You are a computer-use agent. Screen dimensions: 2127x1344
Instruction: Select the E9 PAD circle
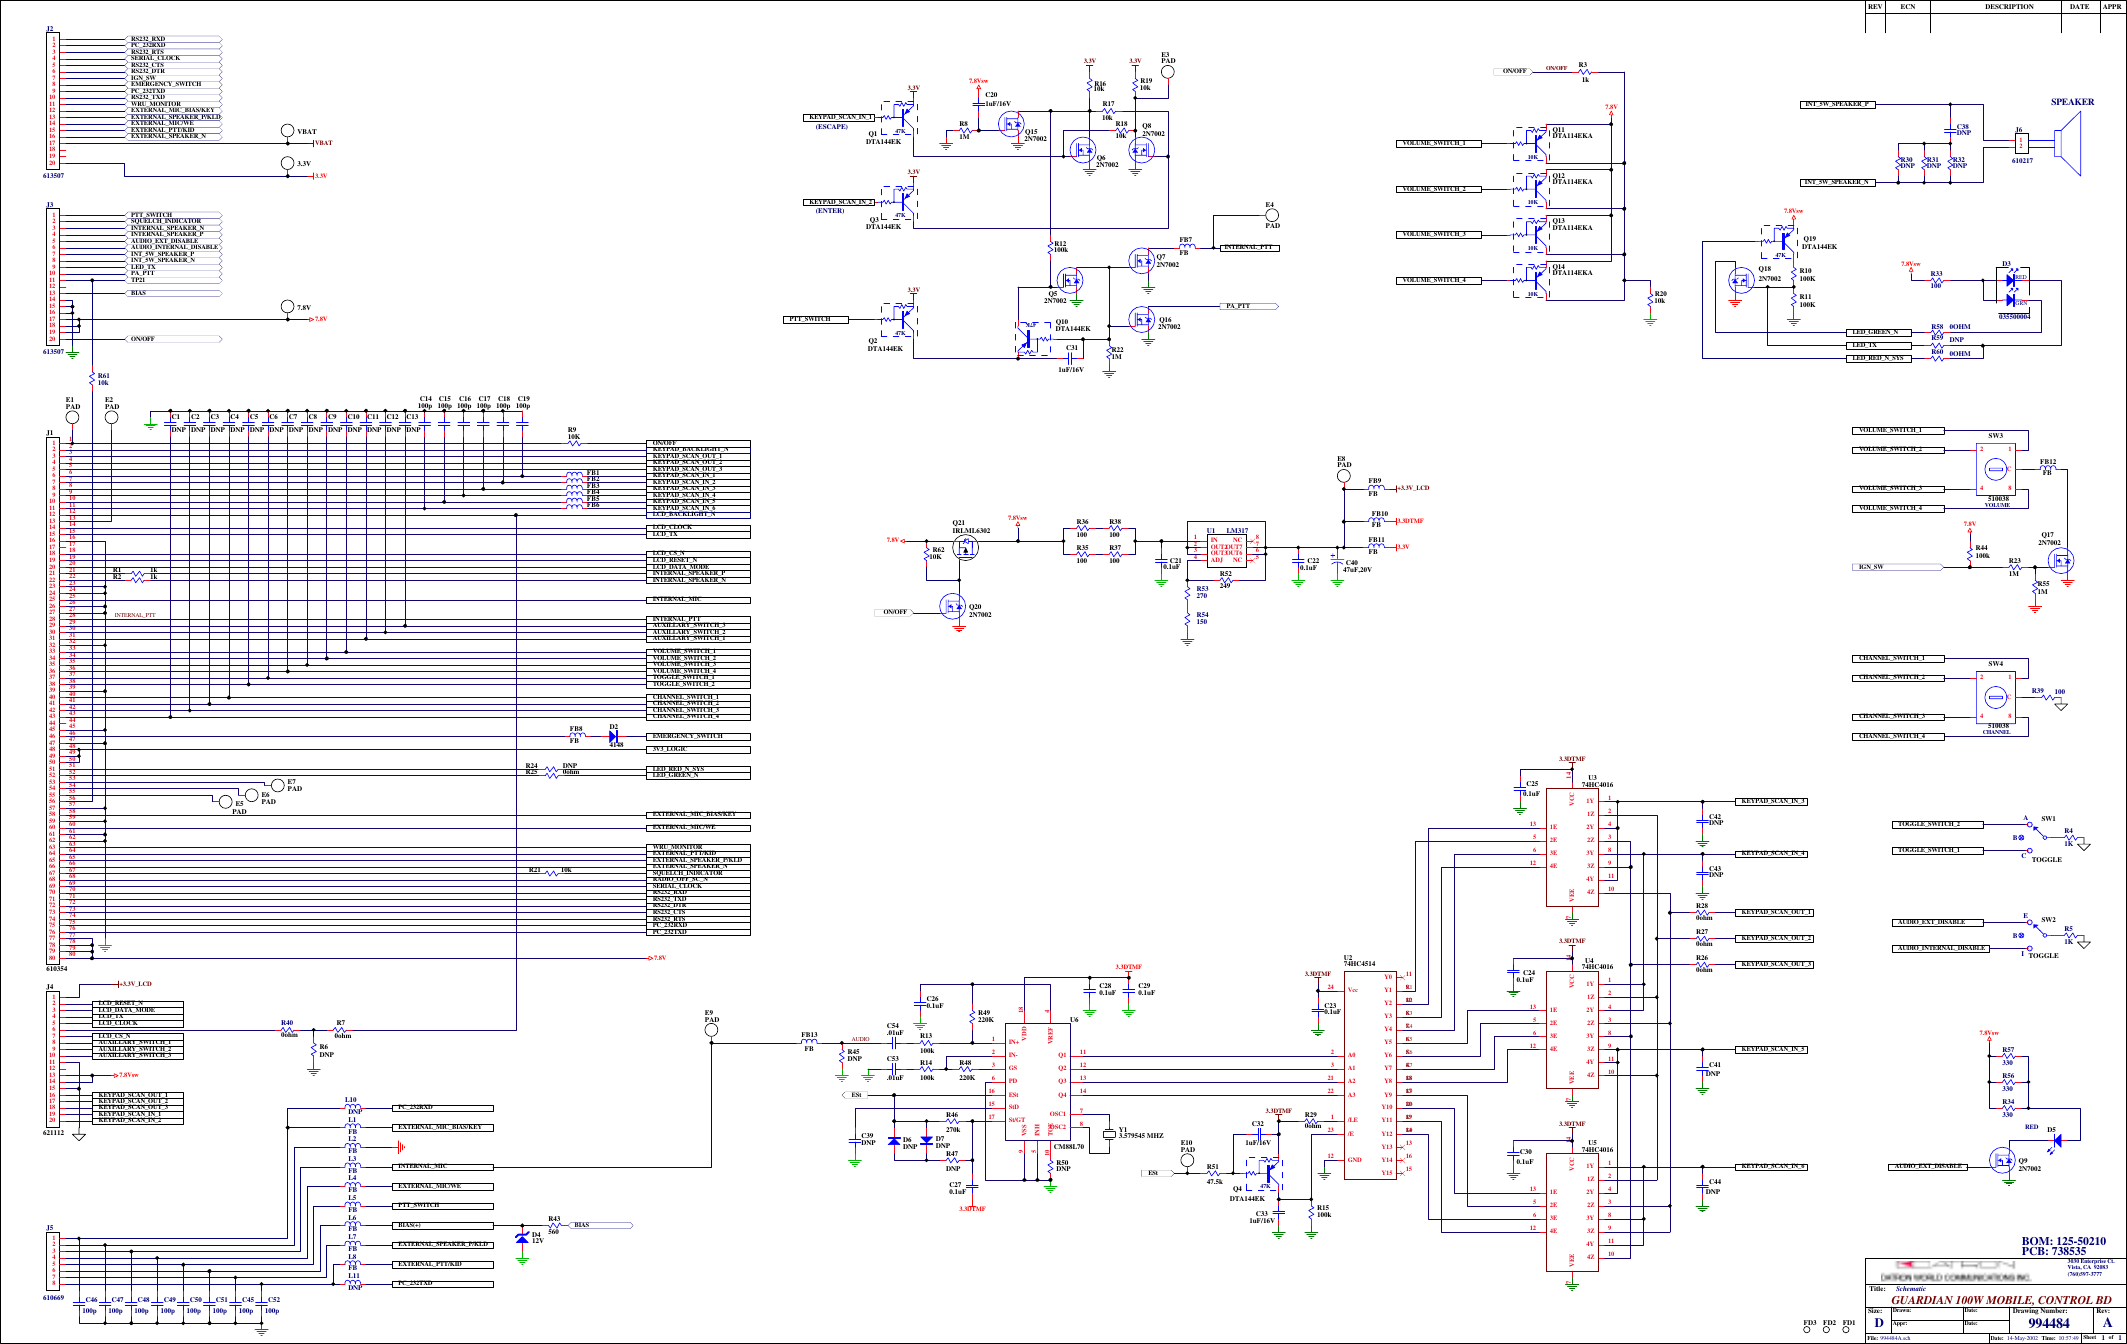[711, 1031]
